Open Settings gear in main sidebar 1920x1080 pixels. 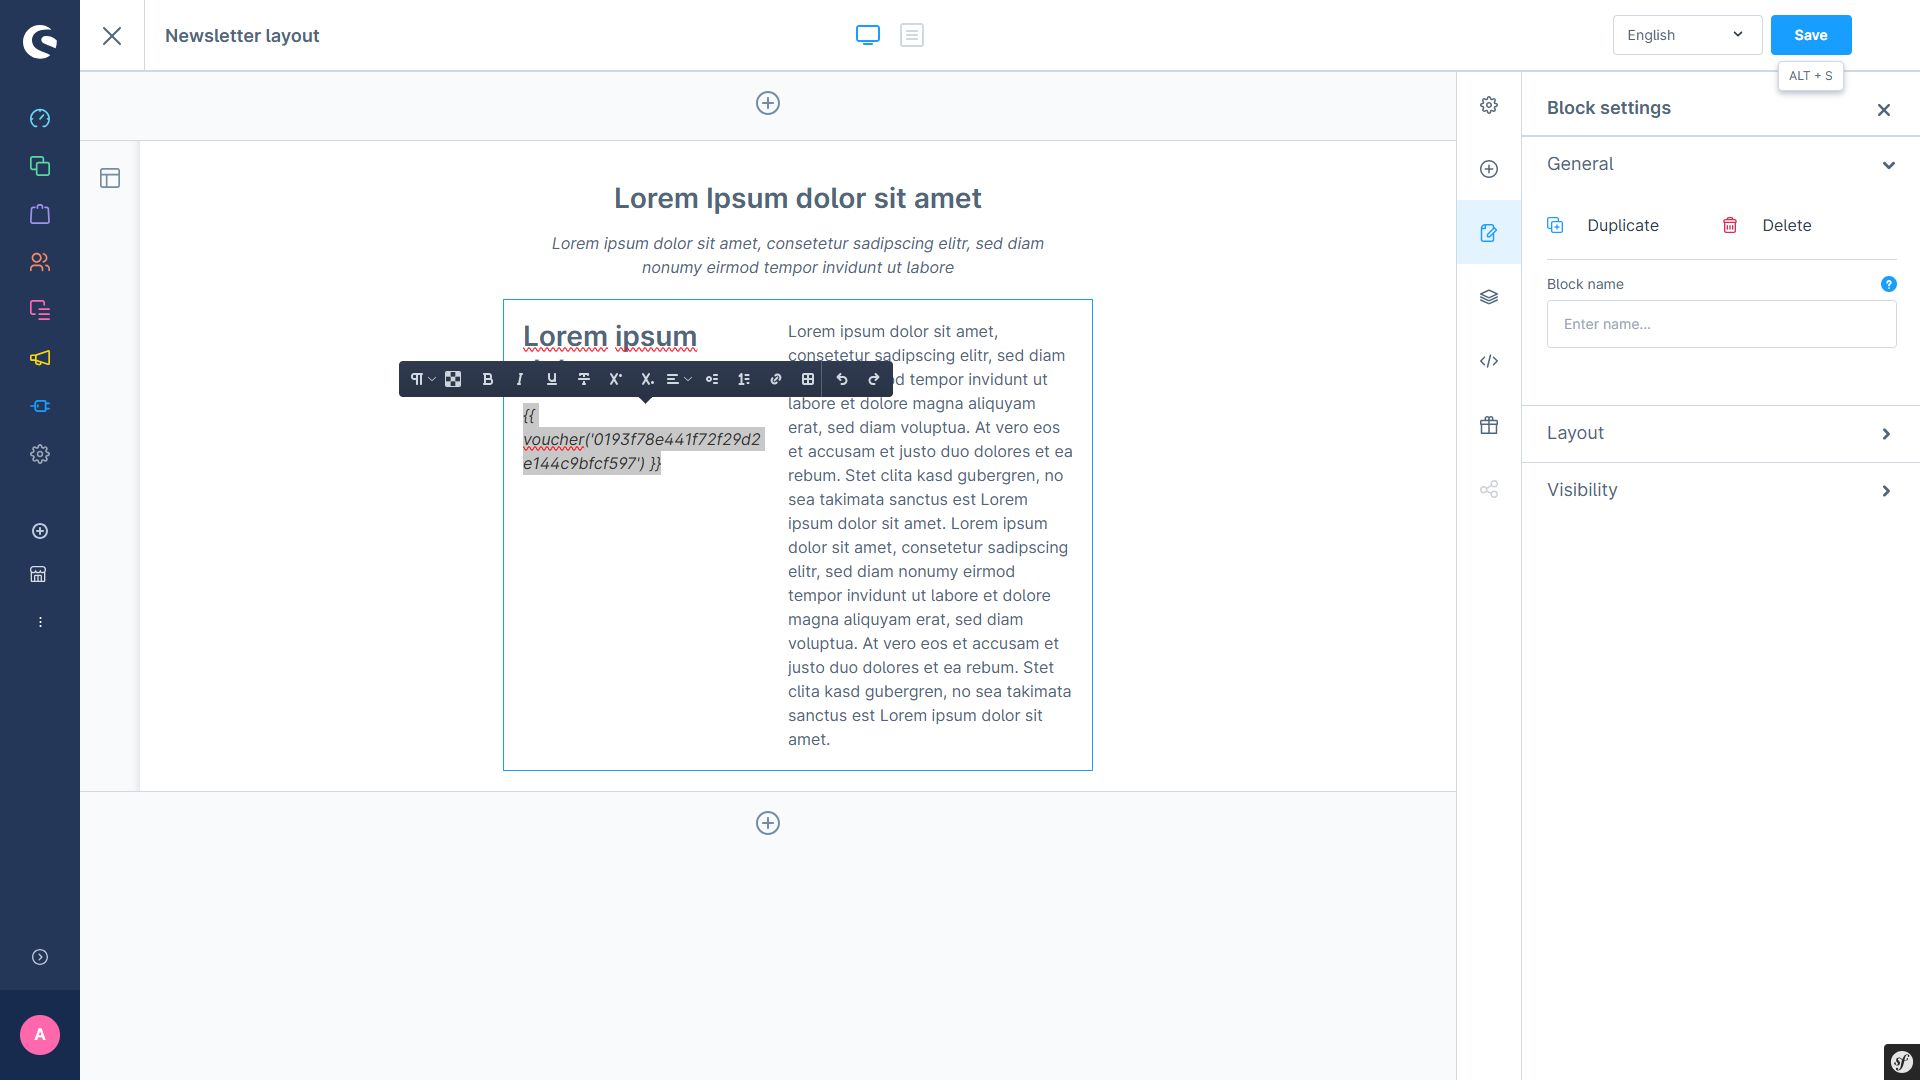40,454
